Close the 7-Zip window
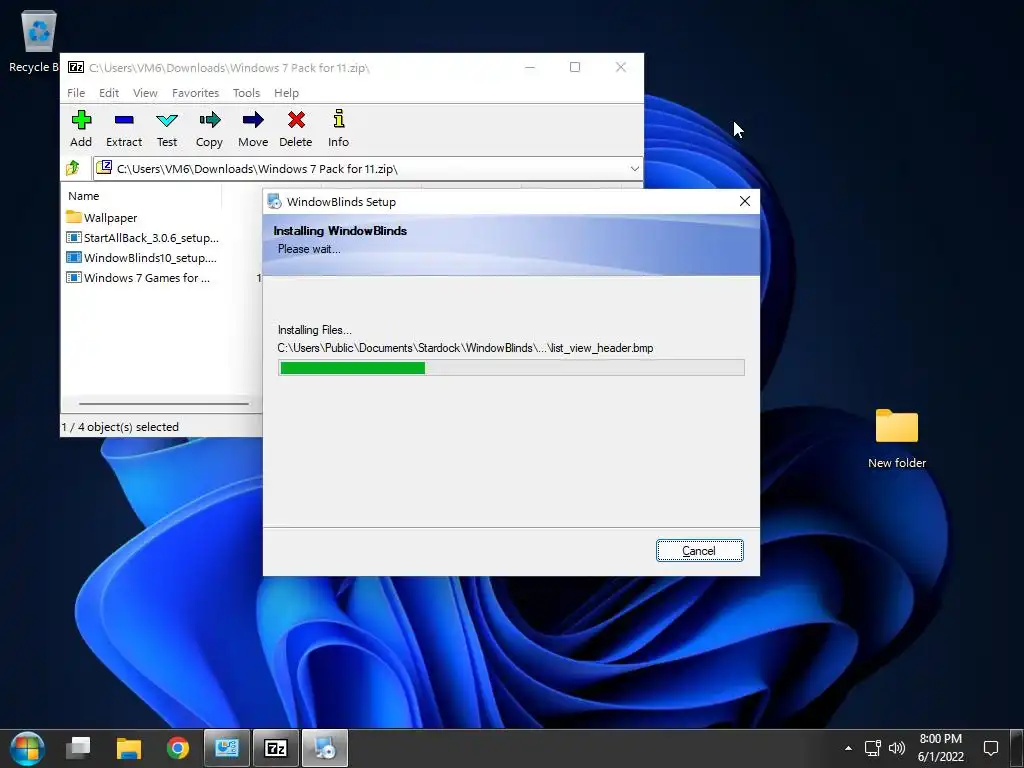Image resolution: width=1024 pixels, height=768 pixels. click(621, 67)
